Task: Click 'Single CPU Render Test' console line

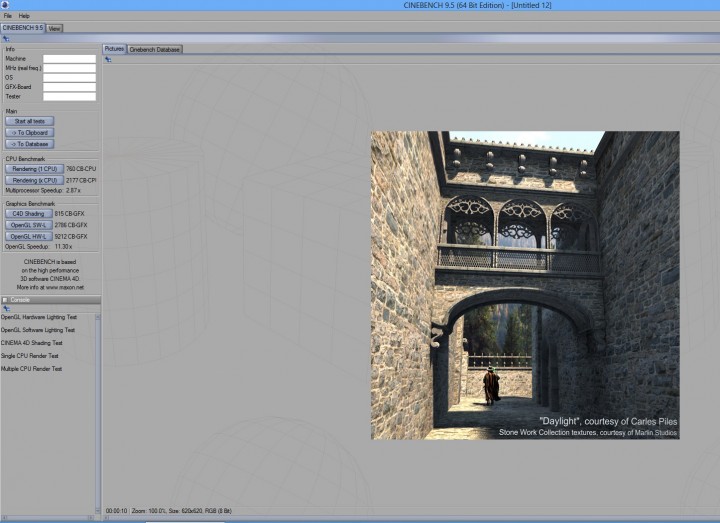Action: tap(29, 356)
